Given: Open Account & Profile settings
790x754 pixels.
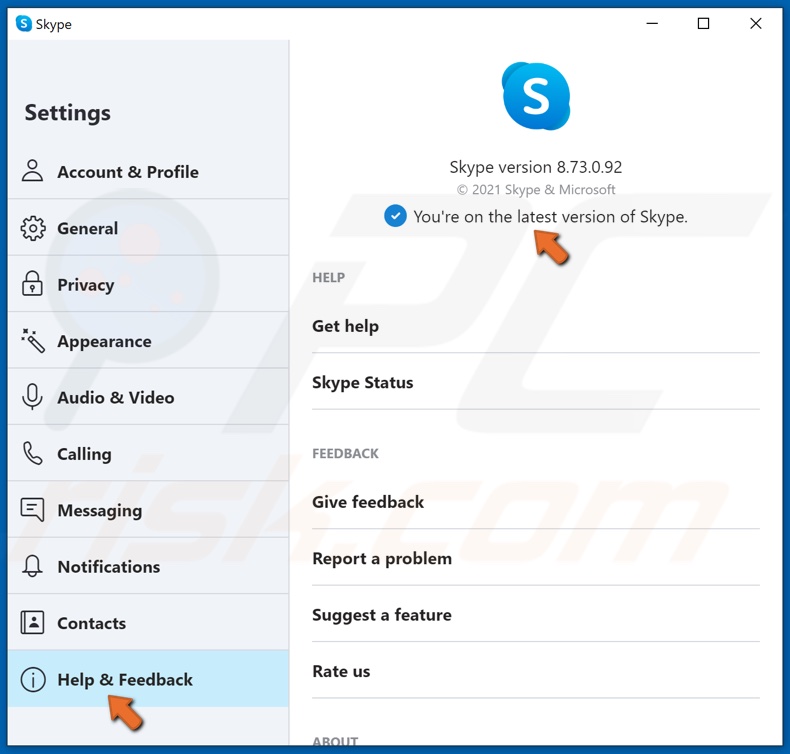Looking at the screenshot, I should (x=148, y=171).
